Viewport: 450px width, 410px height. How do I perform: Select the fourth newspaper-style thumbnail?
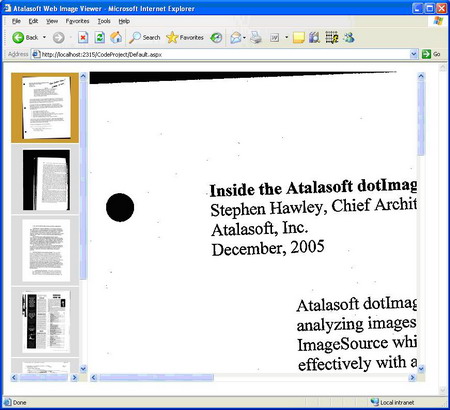tap(46, 322)
